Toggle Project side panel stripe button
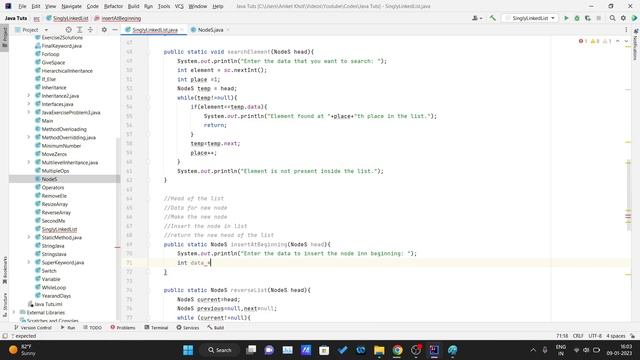Image resolution: width=640 pixels, height=360 pixels. coord(5,37)
